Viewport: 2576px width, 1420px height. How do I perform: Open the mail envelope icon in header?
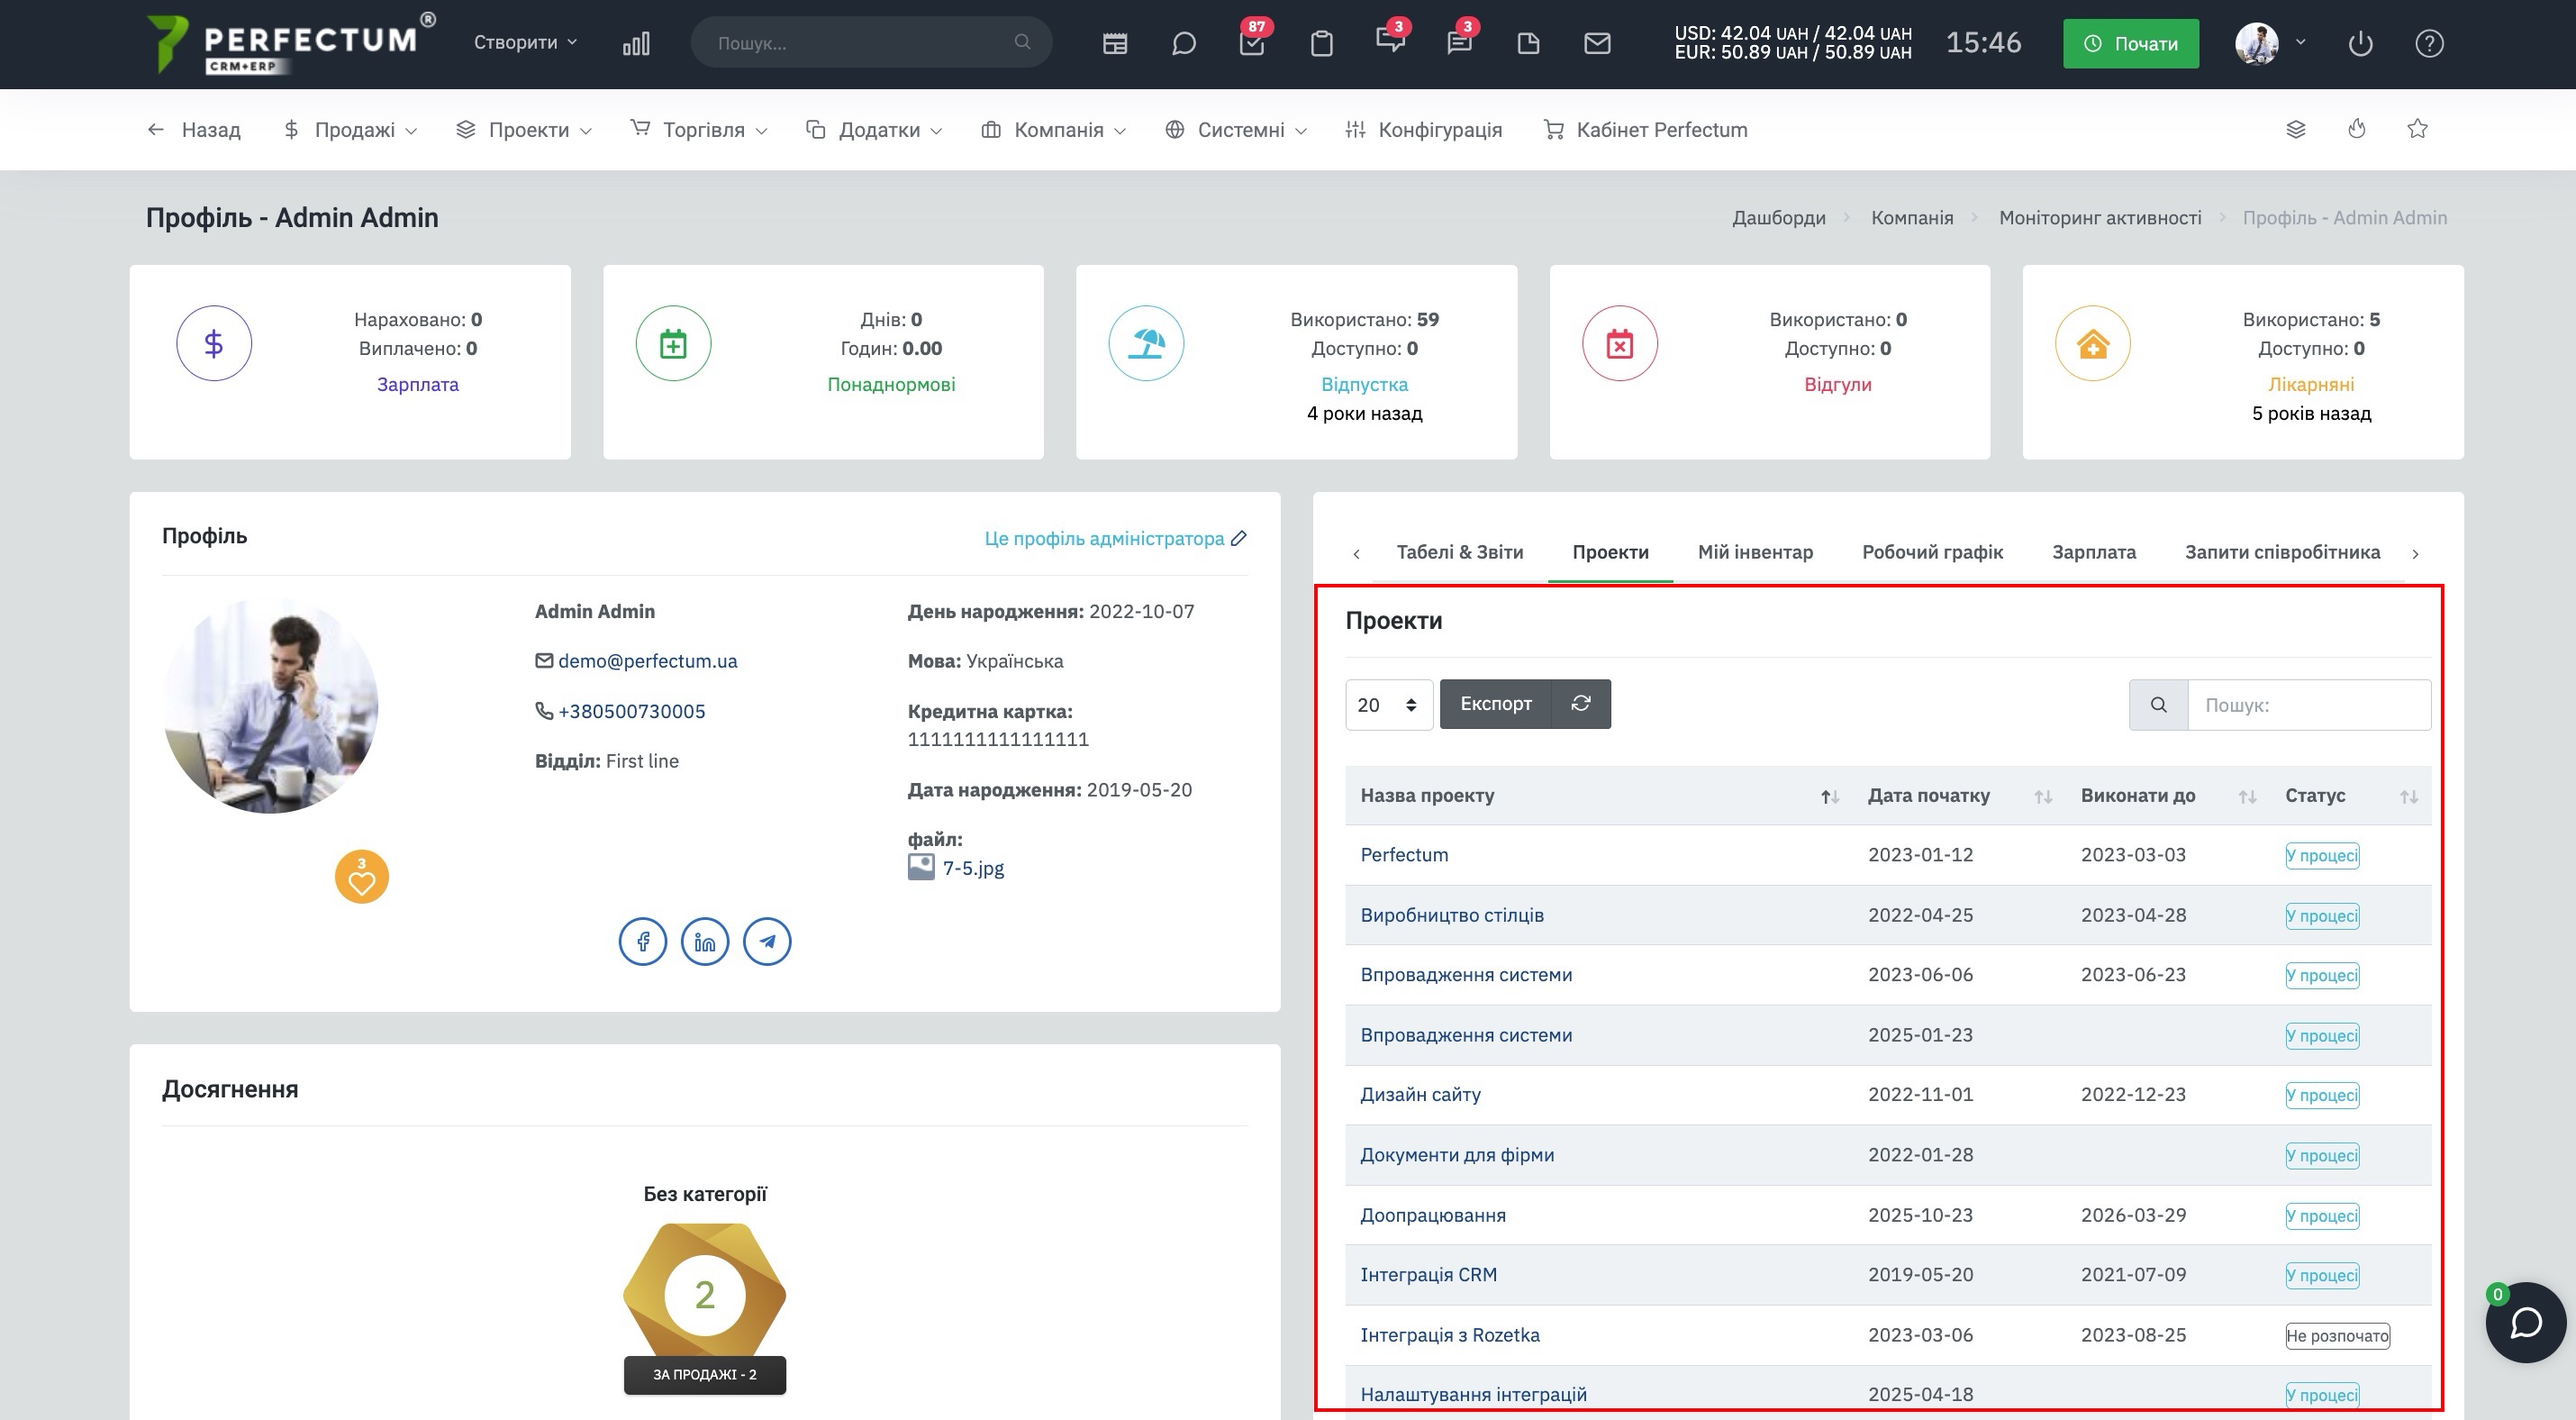1597,43
